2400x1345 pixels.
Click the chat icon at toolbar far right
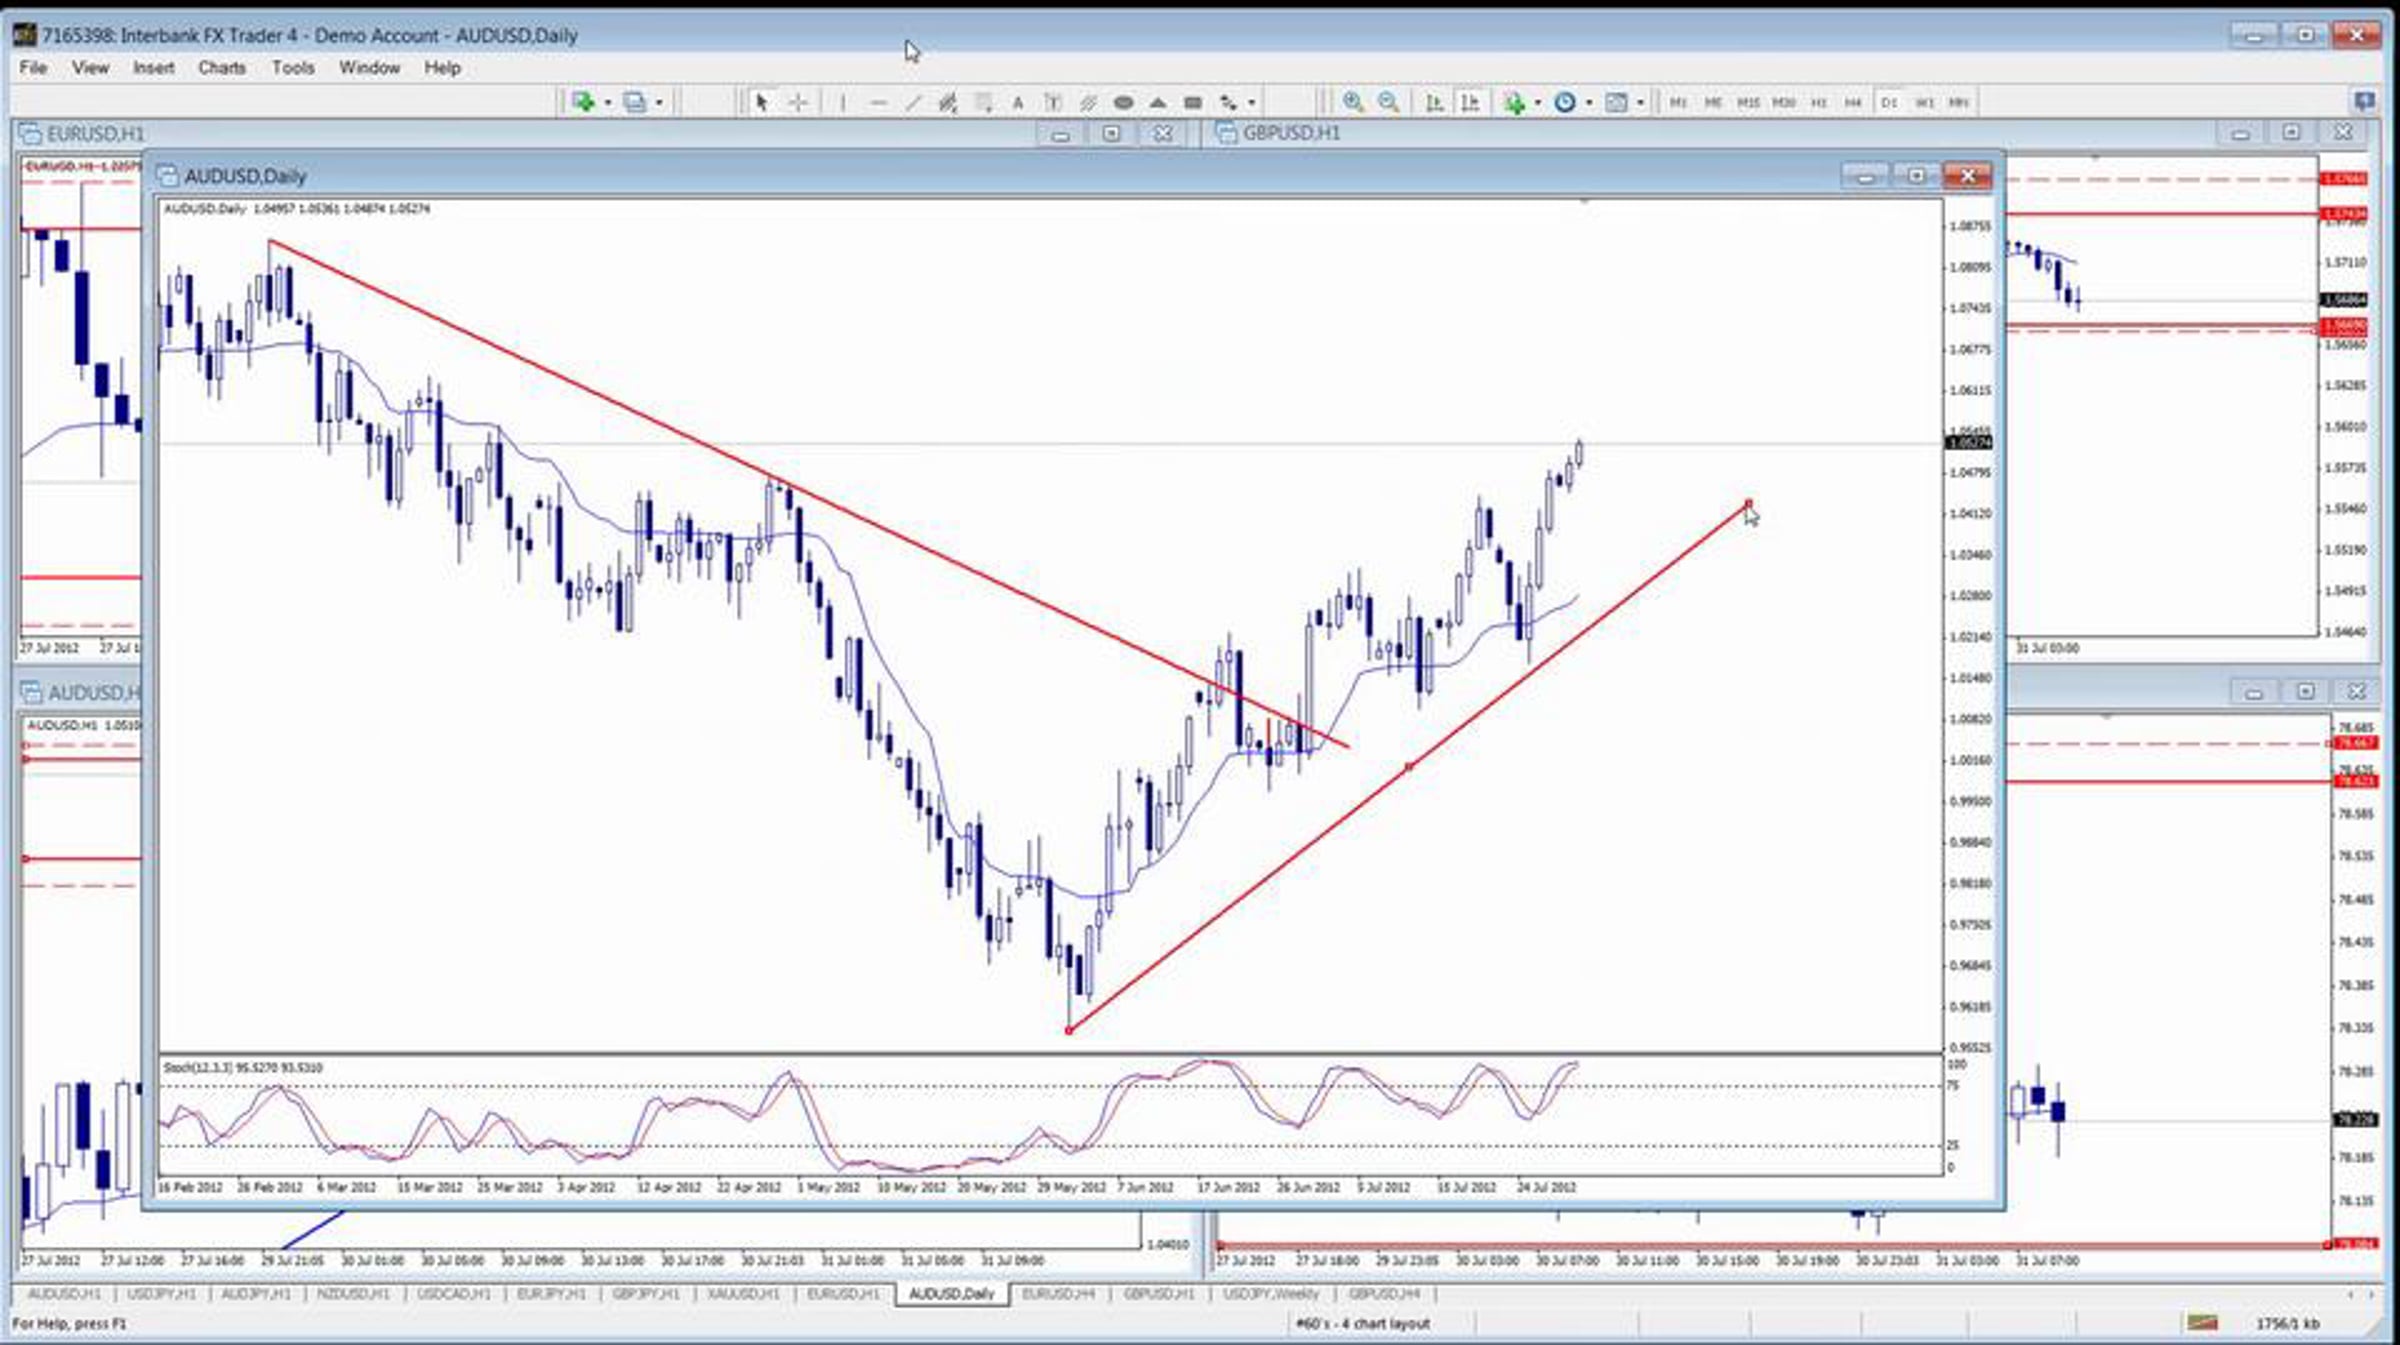(x=2364, y=101)
